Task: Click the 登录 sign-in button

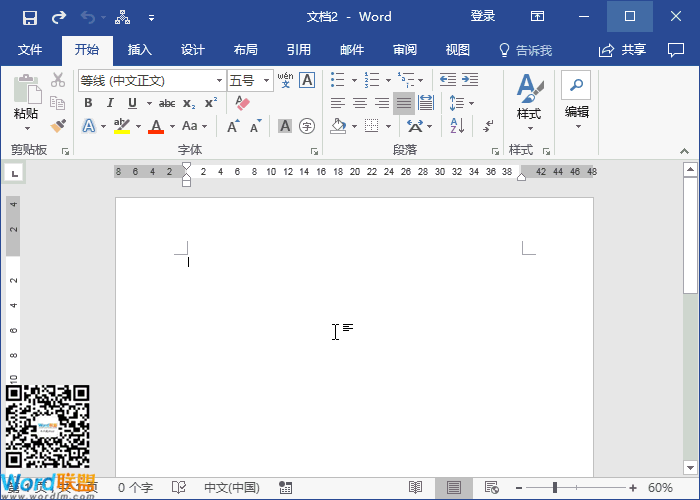Action: [x=483, y=17]
